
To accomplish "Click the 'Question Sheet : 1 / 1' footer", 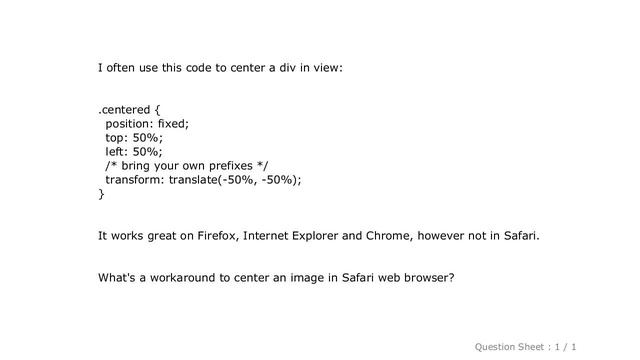I will [x=525, y=347].
